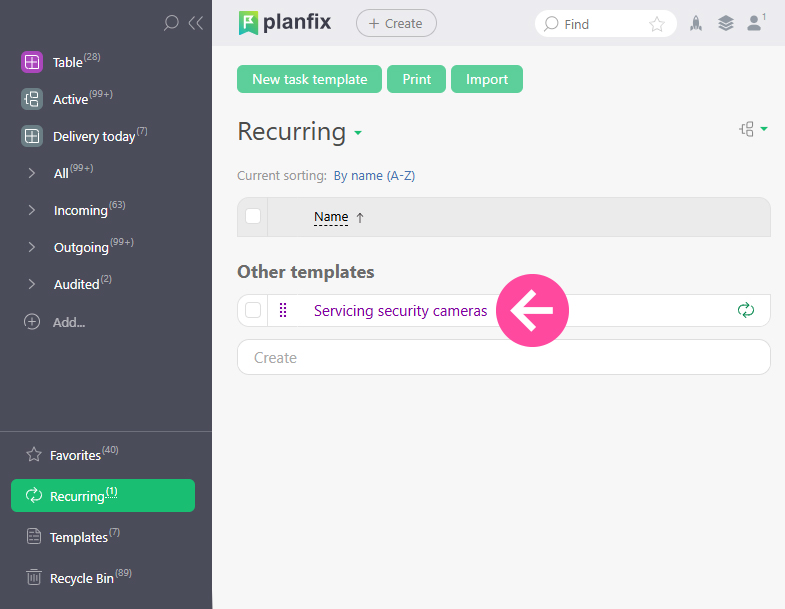The height and width of the screenshot is (609, 785).
Task: Toggle the select-all checkbox in header
Action: pos(253,217)
